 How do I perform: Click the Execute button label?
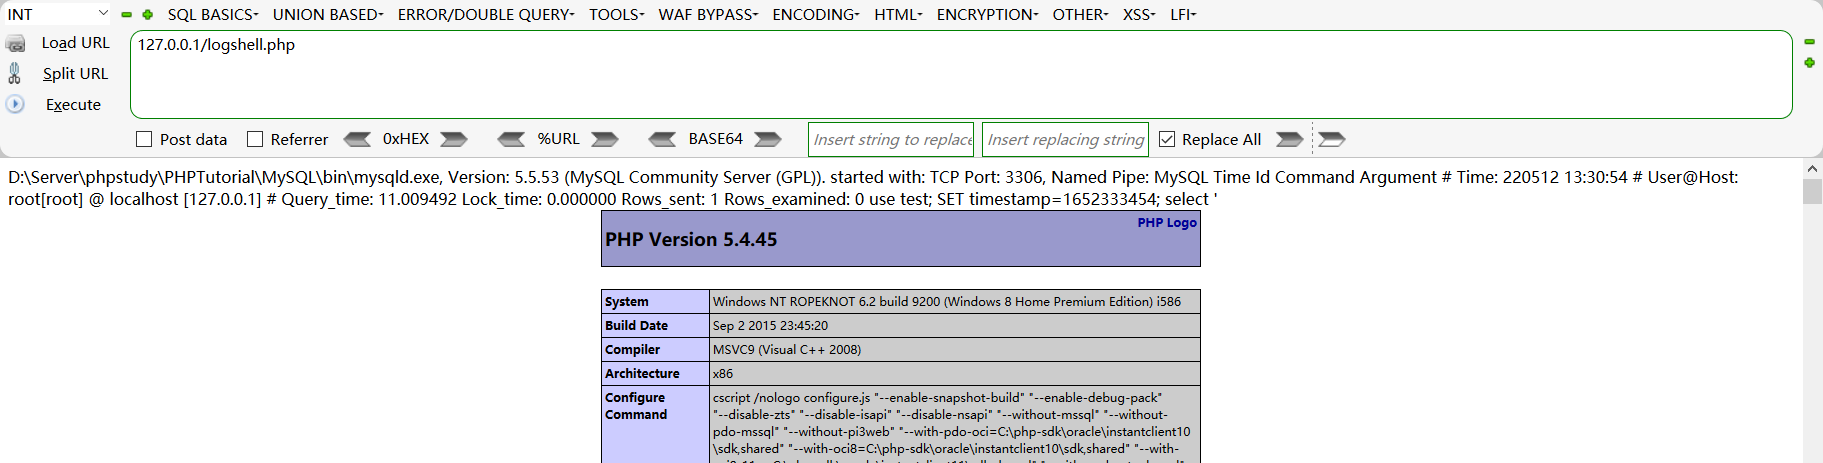pos(73,104)
